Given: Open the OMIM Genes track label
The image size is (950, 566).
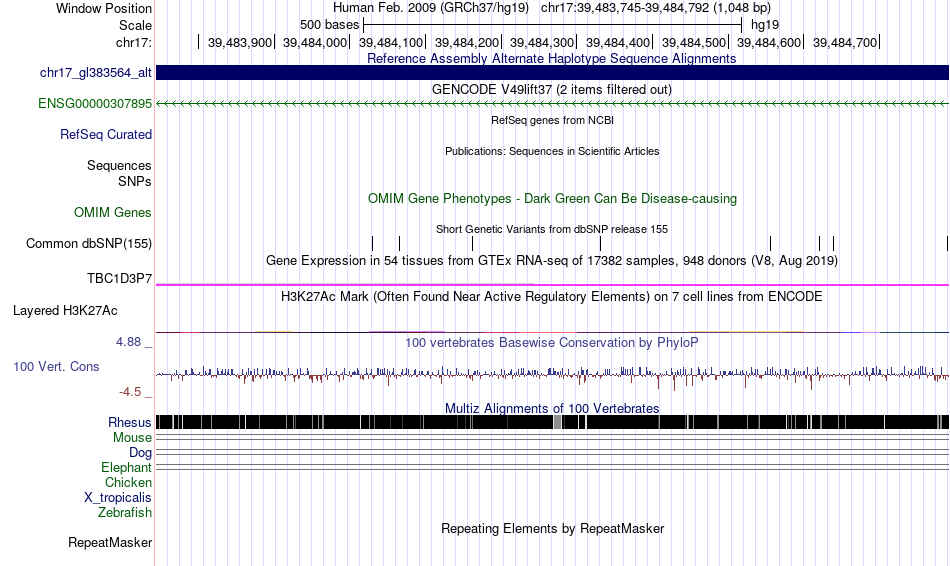Looking at the screenshot, I should tap(113, 213).
